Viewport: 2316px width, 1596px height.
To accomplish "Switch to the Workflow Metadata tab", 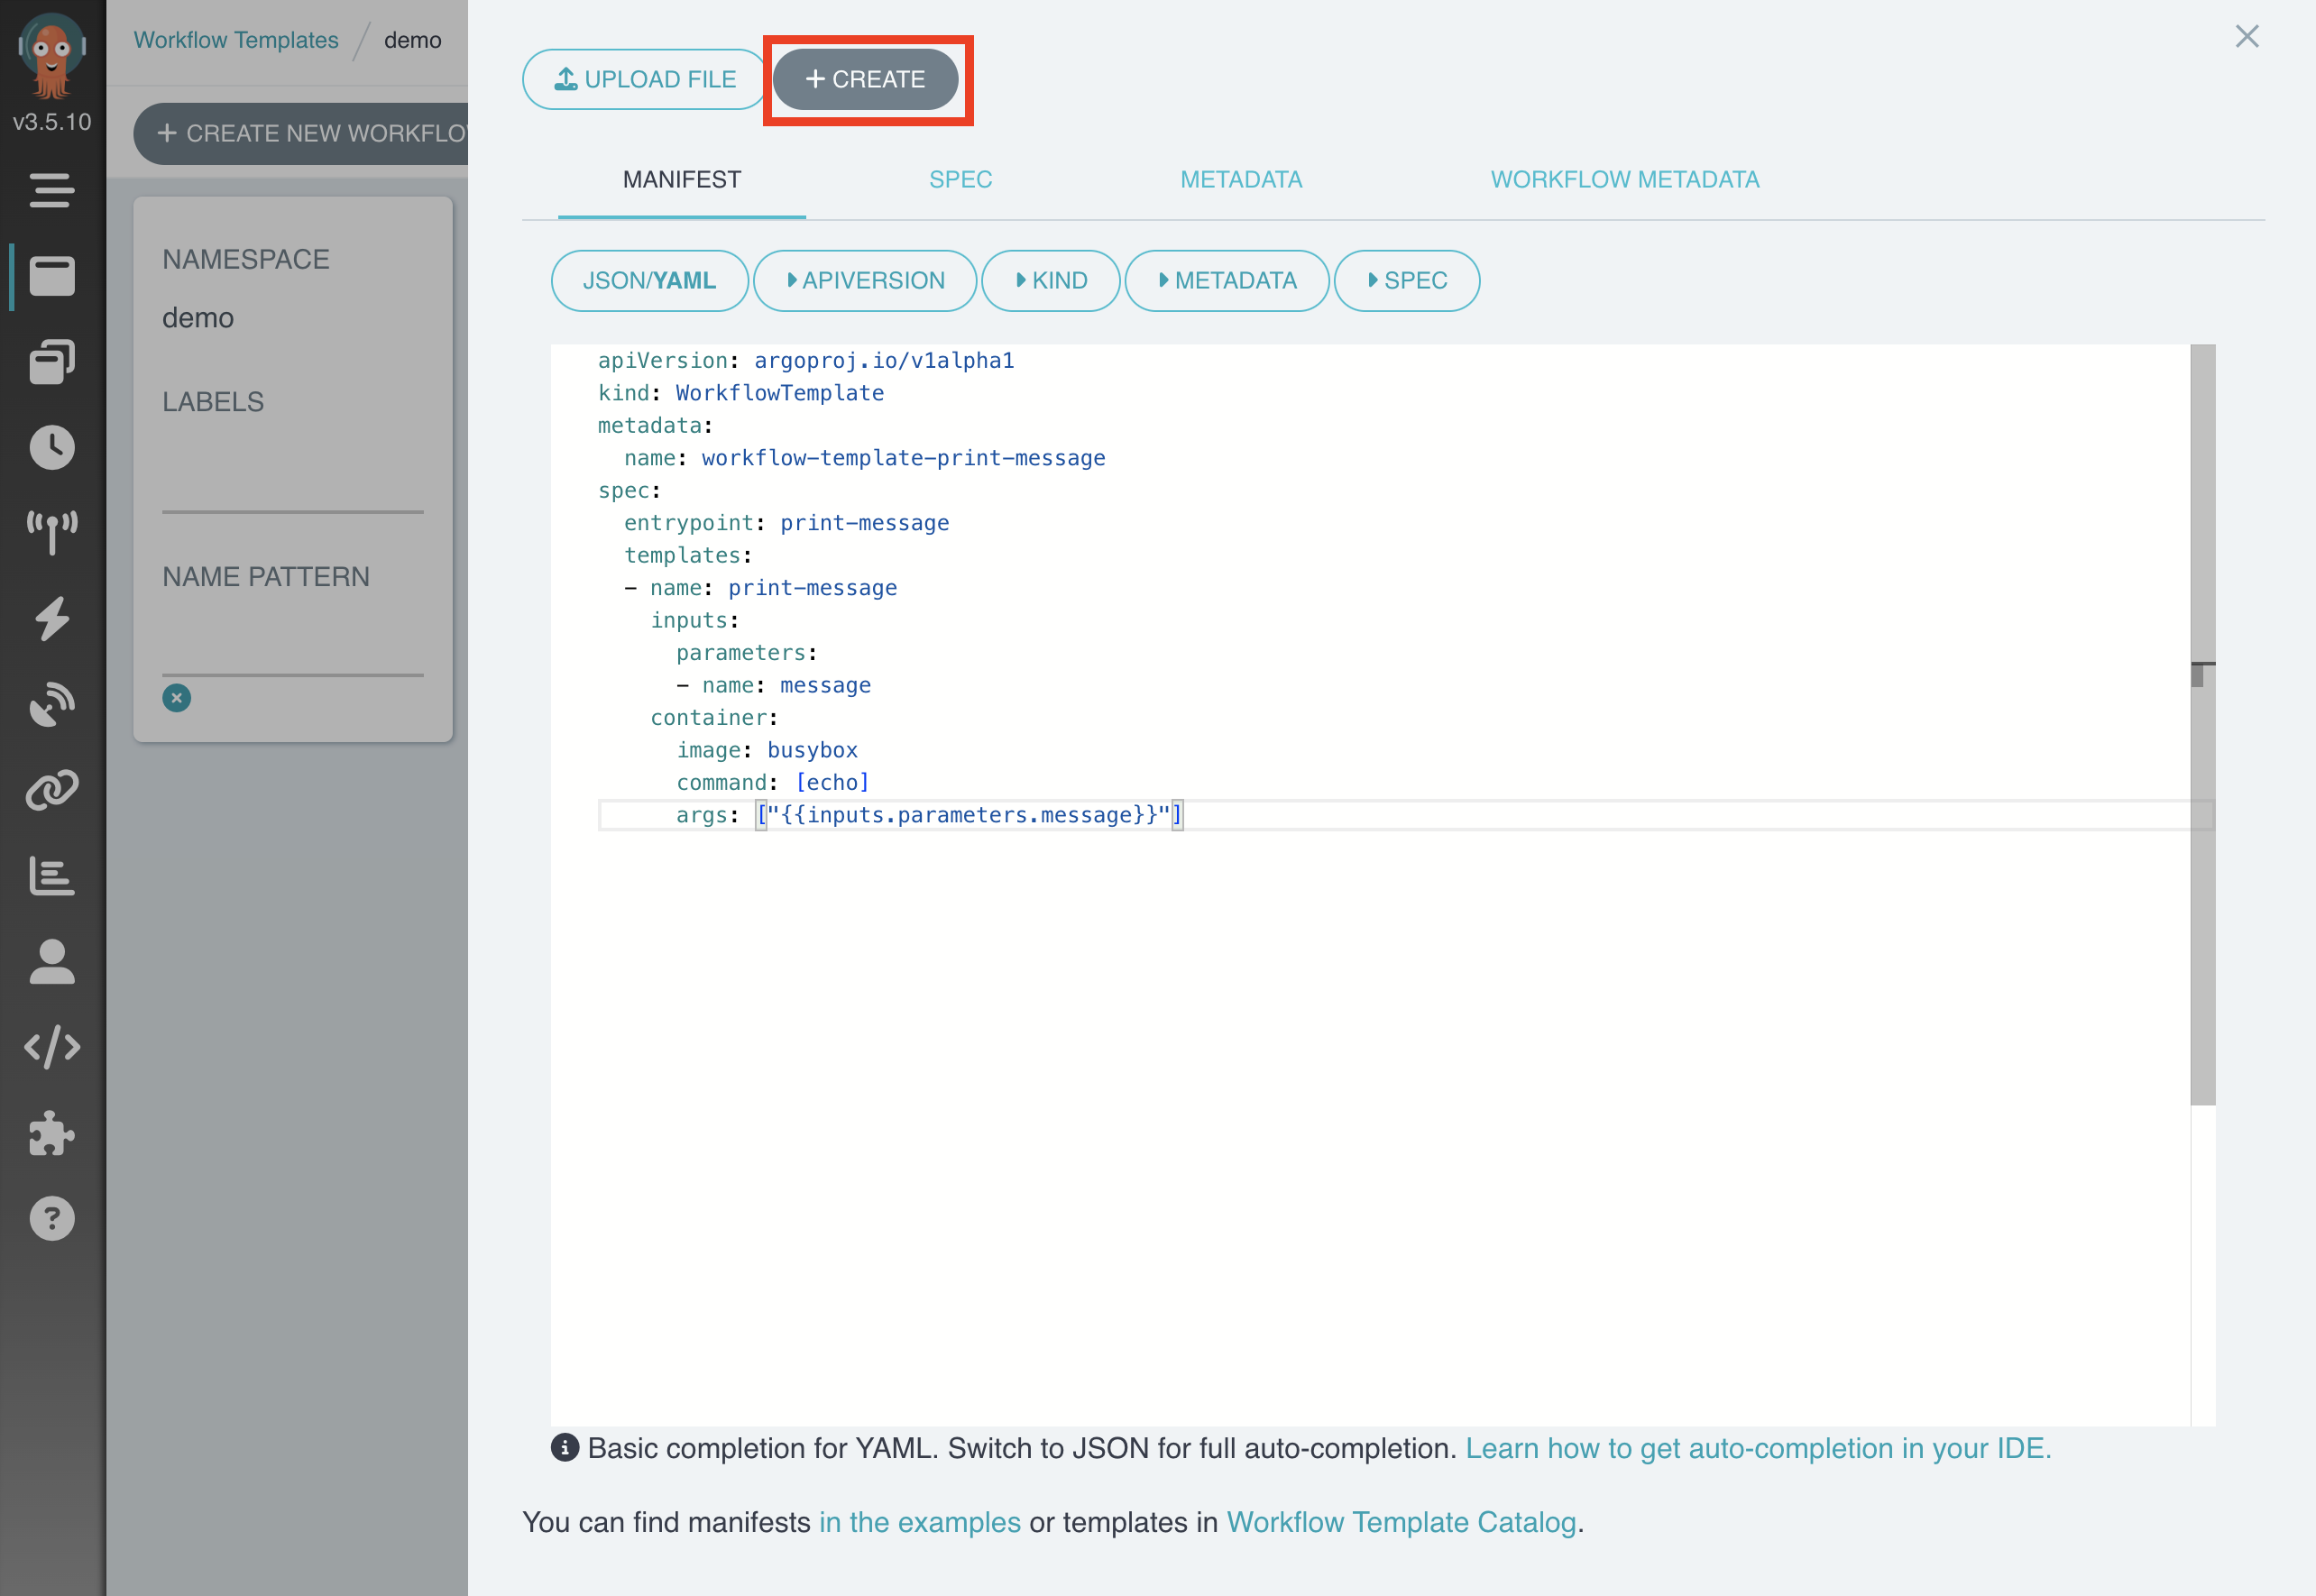I will coord(1625,180).
